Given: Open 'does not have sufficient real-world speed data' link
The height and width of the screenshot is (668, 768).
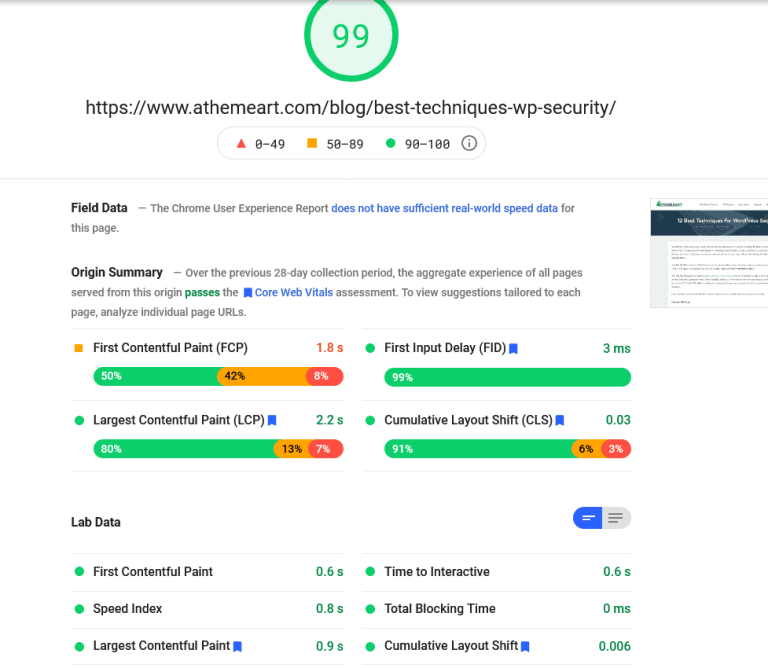Looking at the screenshot, I should [x=444, y=208].
